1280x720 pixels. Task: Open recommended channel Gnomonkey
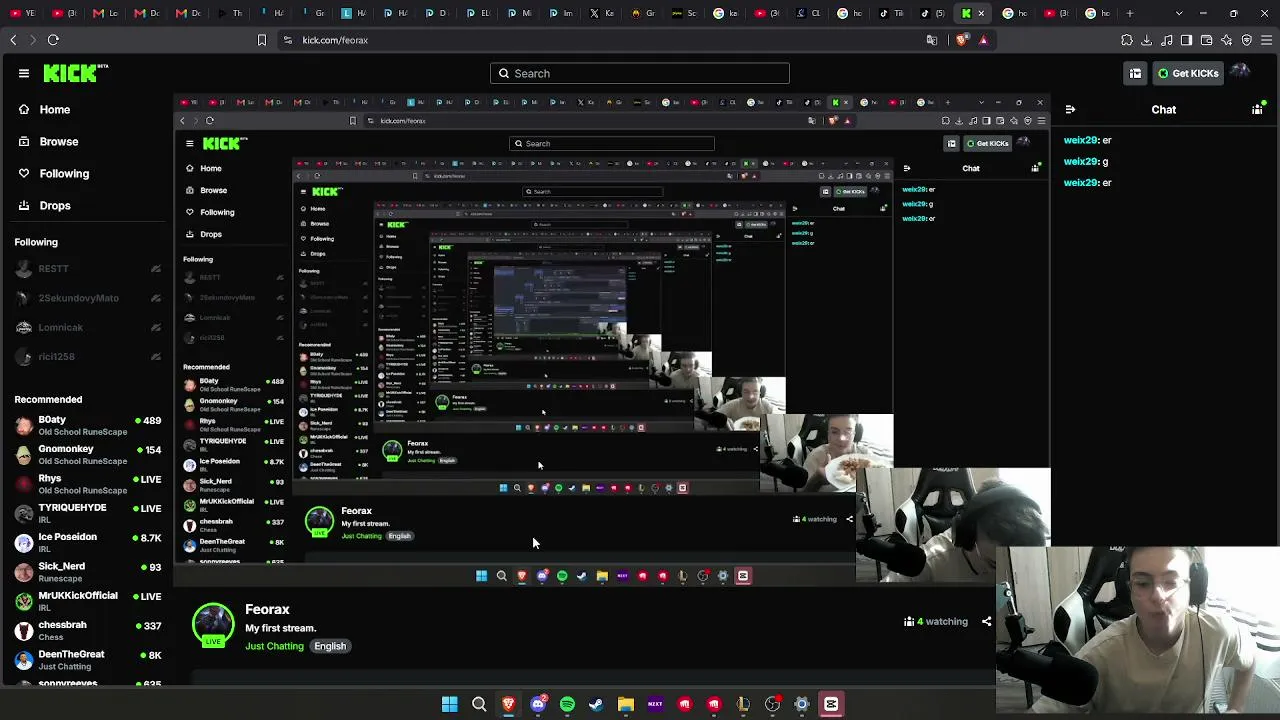87,455
